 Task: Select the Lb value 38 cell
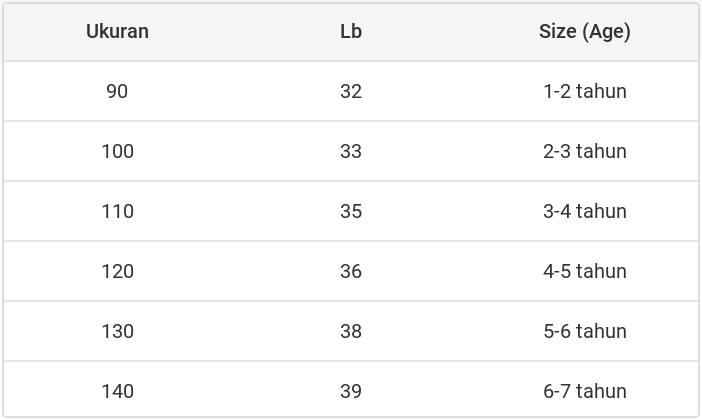pyautogui.click(x=350, y=331)
